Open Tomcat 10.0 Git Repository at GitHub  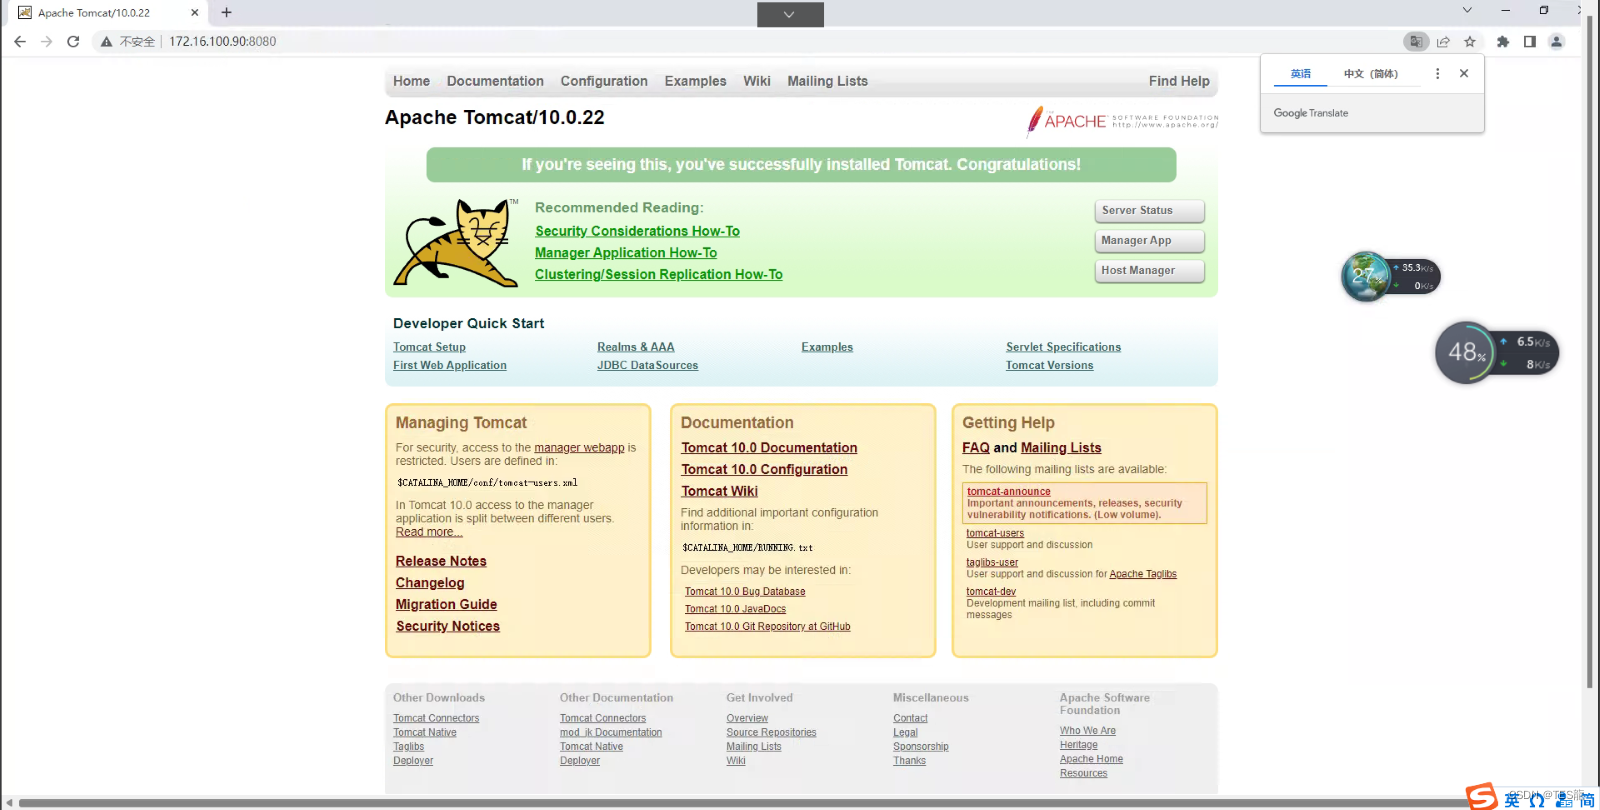tap(767, 626)
